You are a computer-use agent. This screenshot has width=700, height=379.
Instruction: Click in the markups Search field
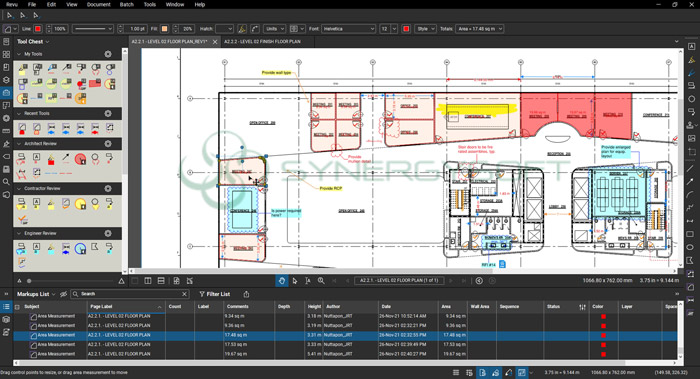coord(129,294)
